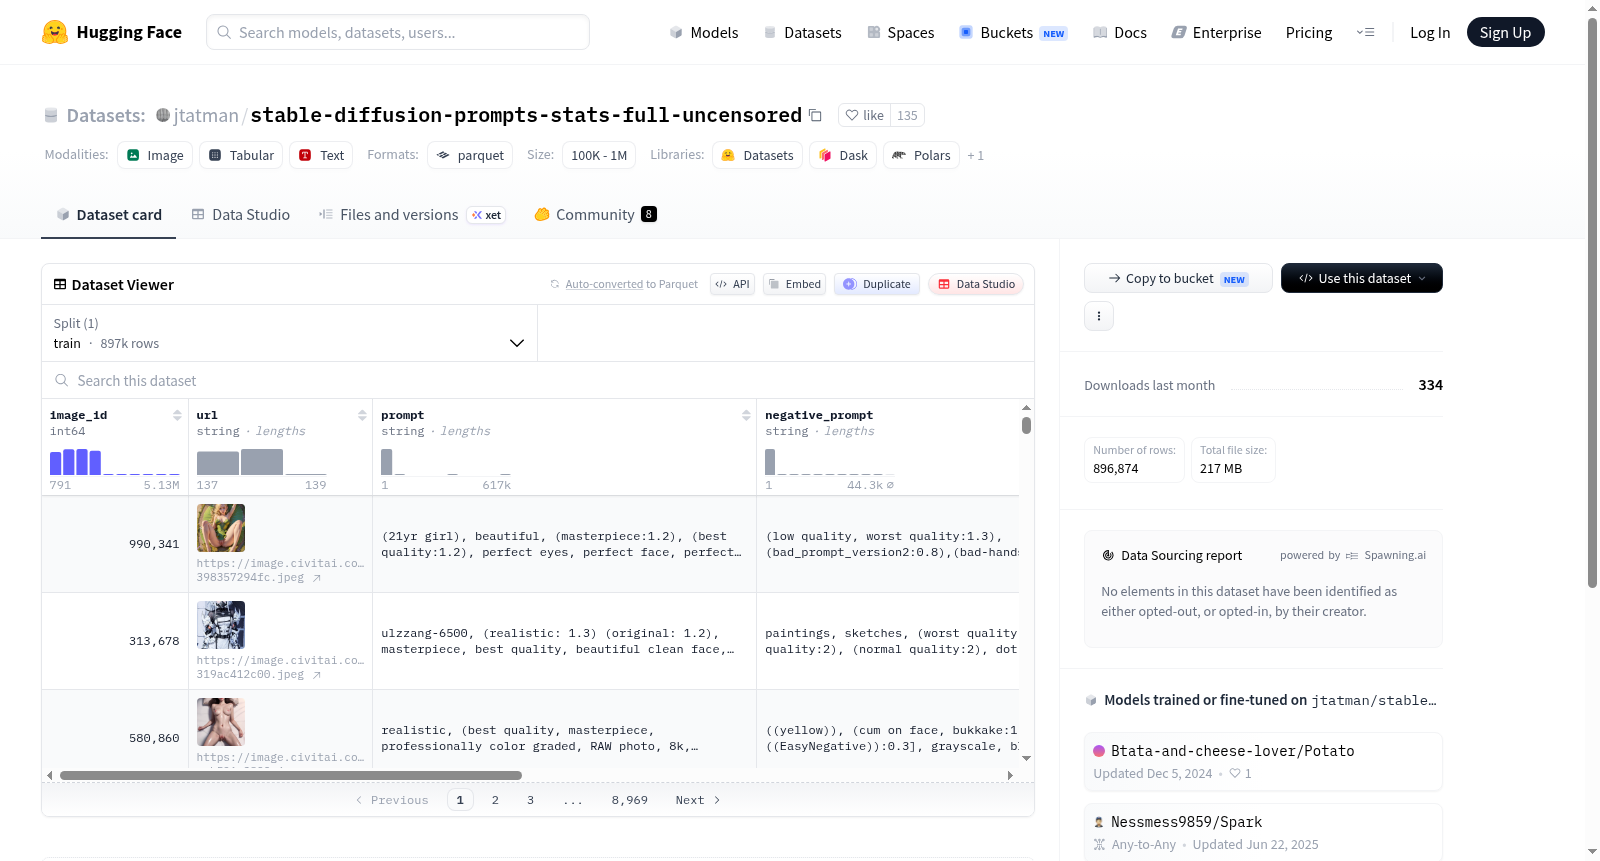Focus the top search models field
The image size is (1600, 861).
[398, 32]
